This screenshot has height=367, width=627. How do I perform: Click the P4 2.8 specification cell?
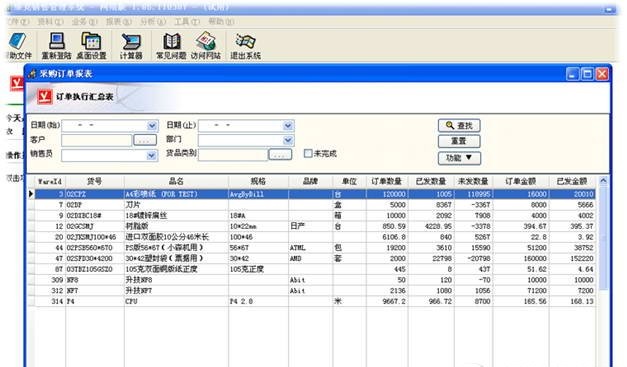[x=258, y=301]
